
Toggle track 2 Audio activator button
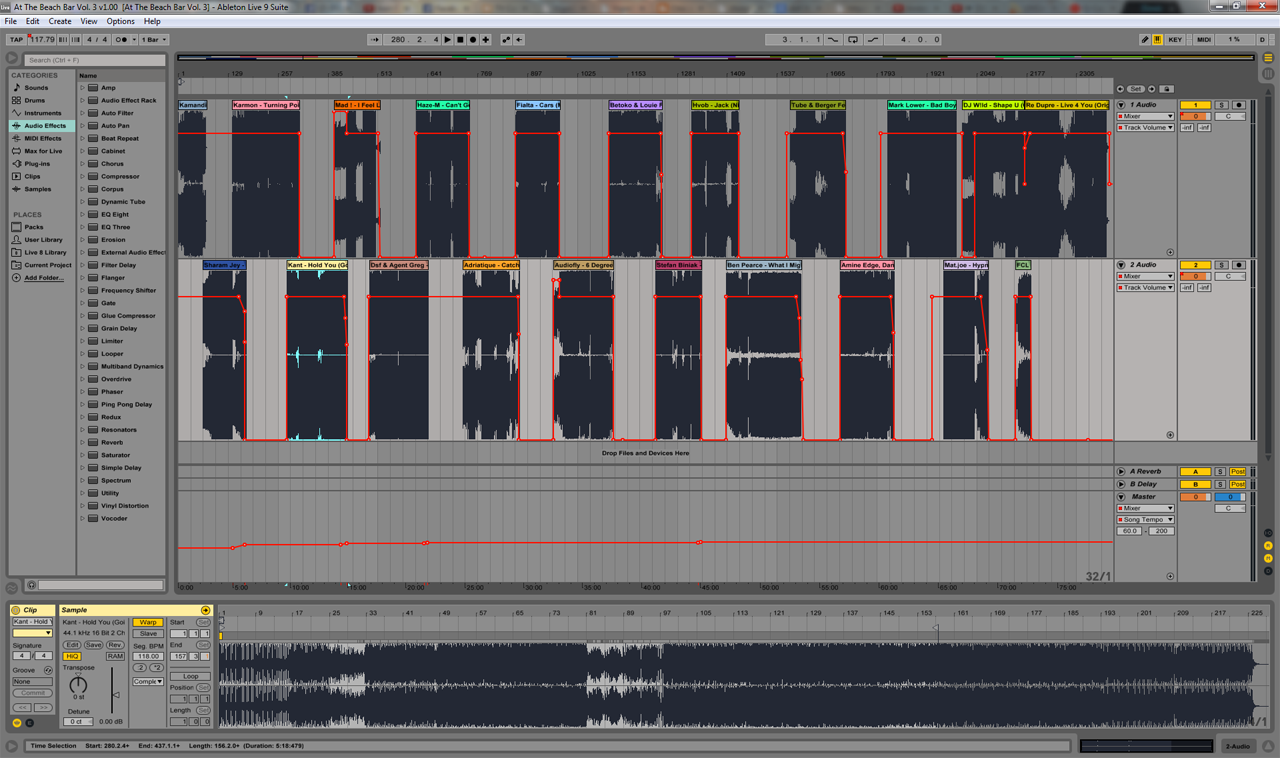(1195, 265)
